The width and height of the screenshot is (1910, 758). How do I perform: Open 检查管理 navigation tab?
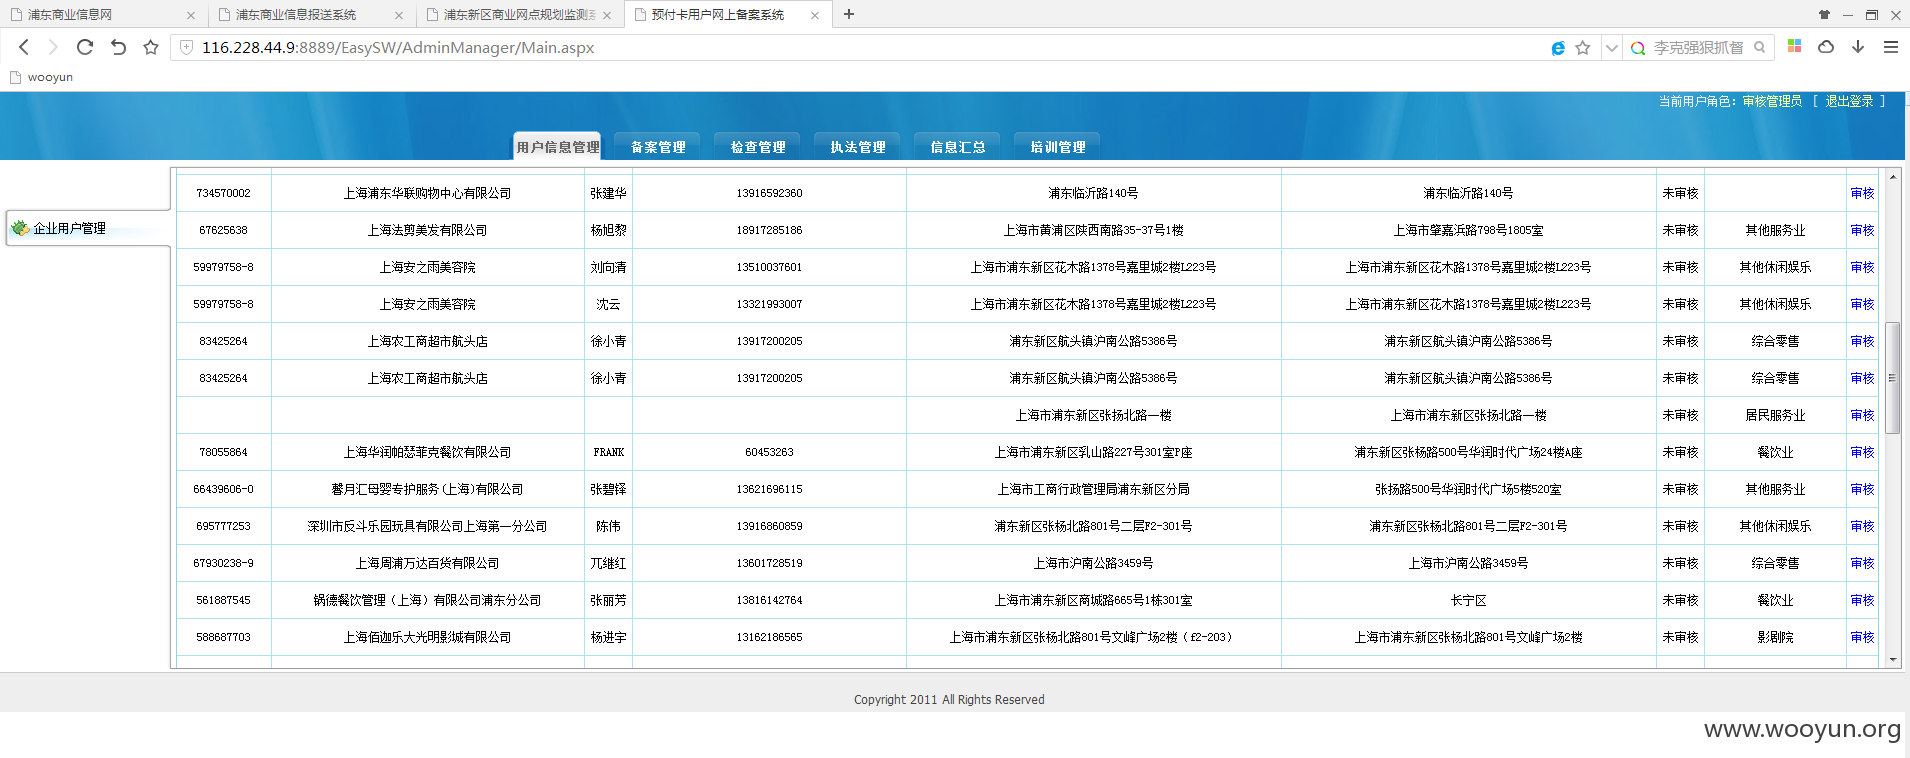(x=757, y=146)
